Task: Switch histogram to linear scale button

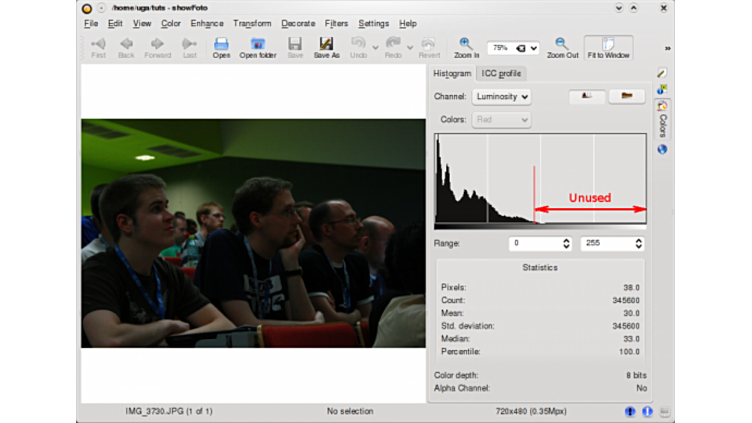Action: tap(587, 97)
